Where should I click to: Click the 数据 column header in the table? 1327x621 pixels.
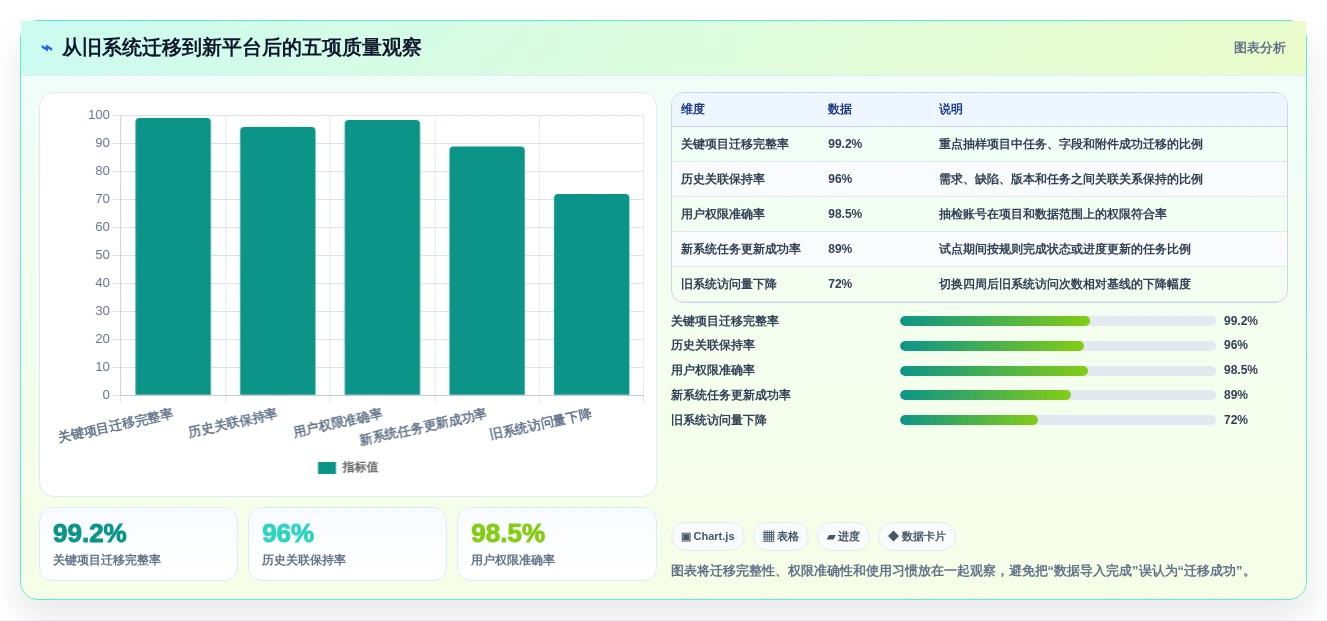point(840,110)
